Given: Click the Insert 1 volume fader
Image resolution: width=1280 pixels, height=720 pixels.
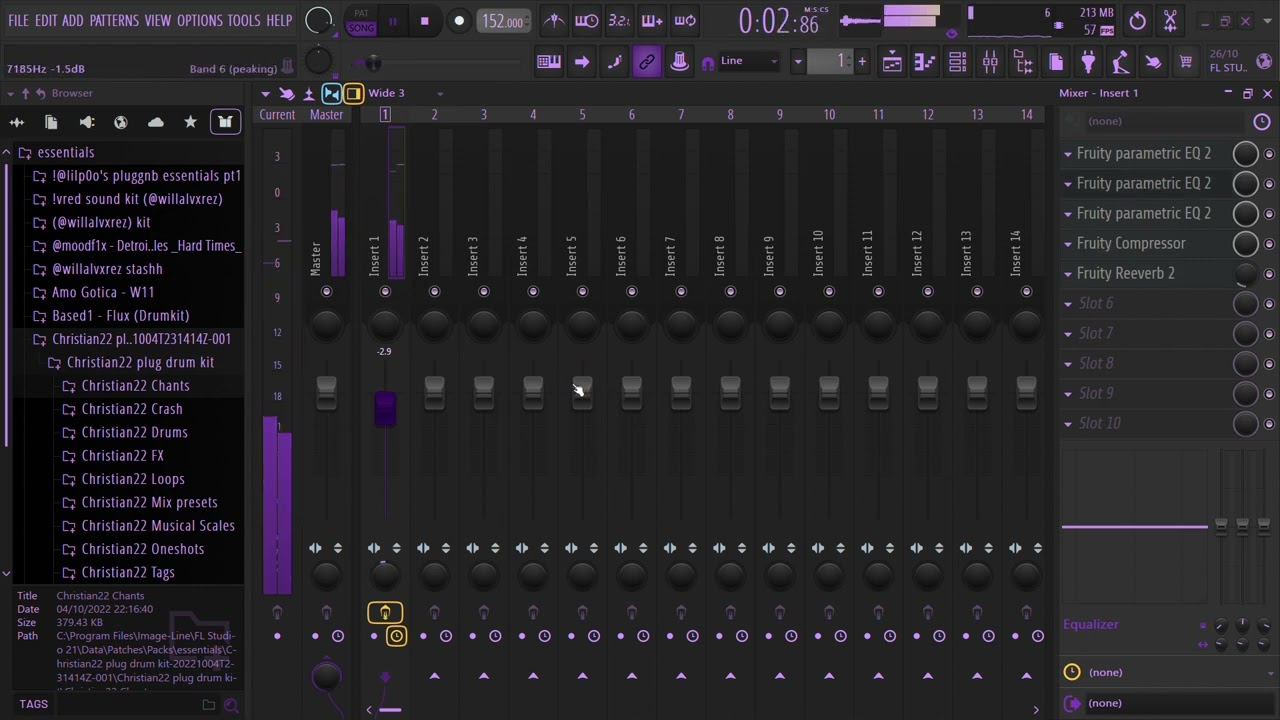Looking at the screenshot, I should point(385,408).
